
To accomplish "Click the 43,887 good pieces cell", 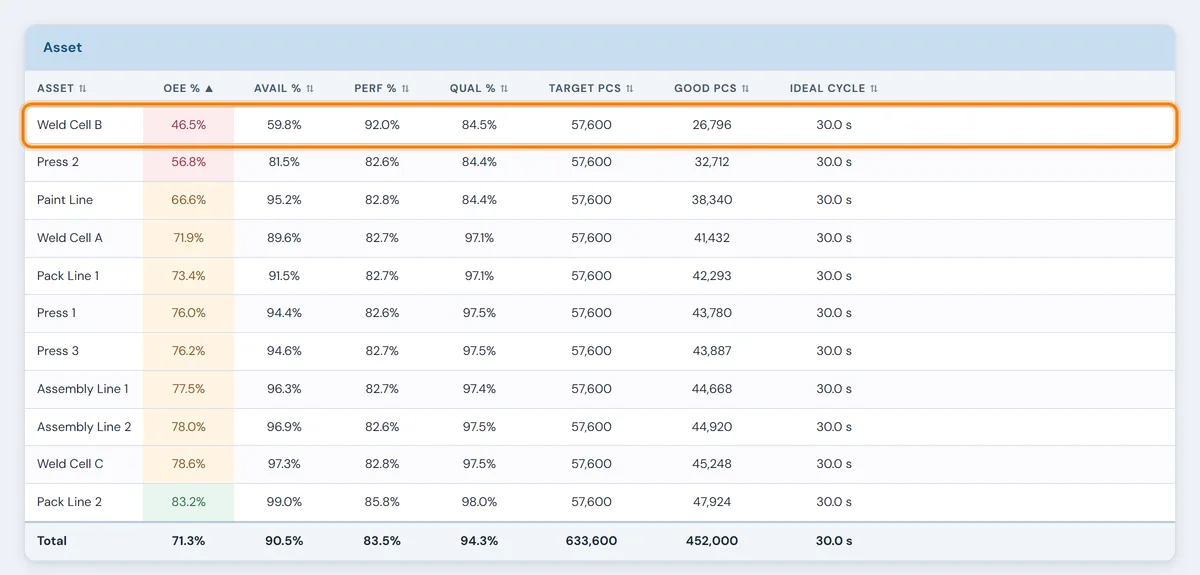I will coord(712,351).
